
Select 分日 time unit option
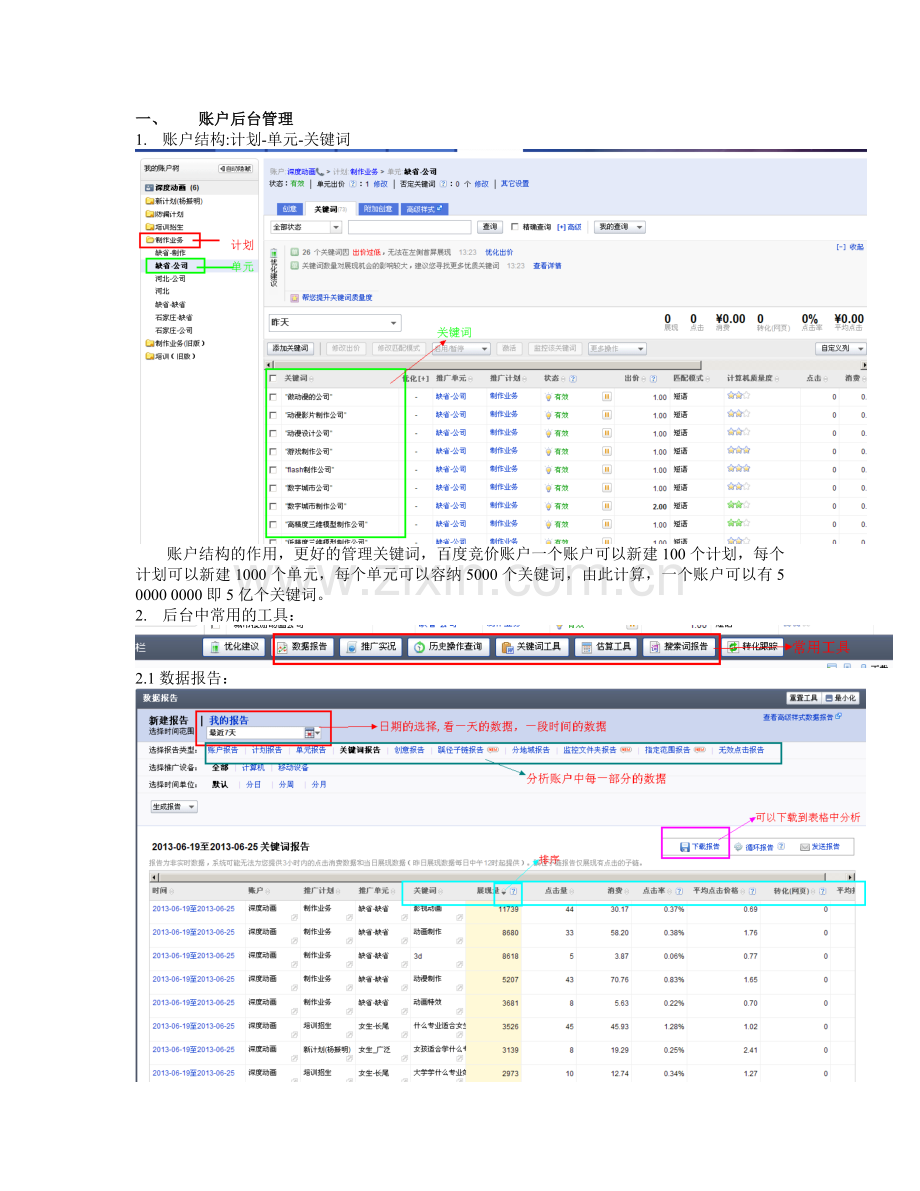click(x=253, y=785)
